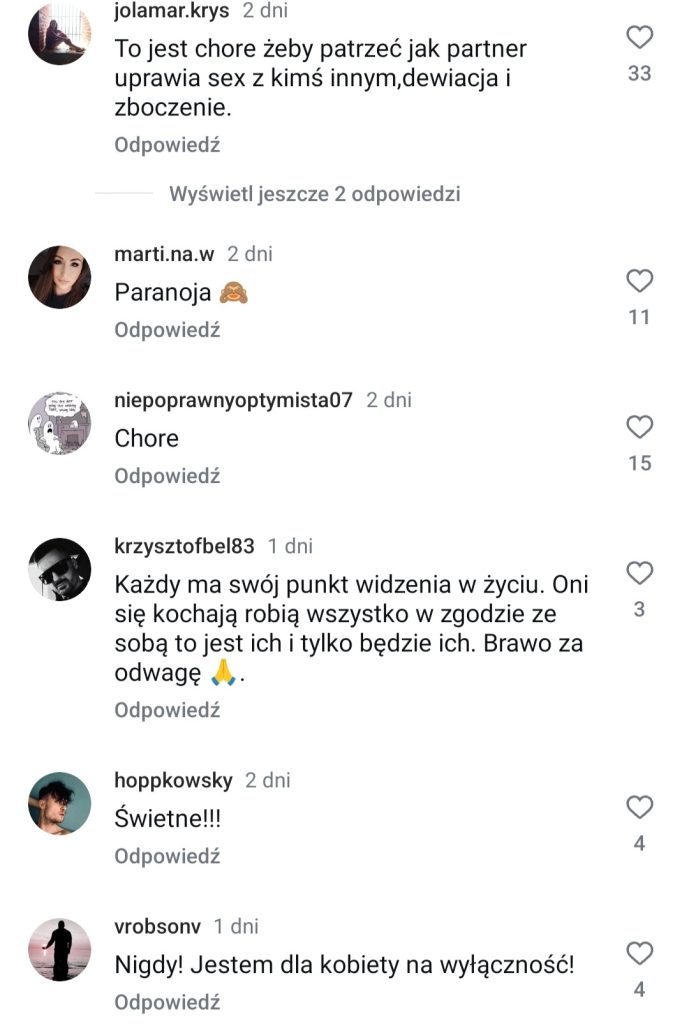The width and height of the screenshot is (689, 1024).
Task: Like jolamar.krys's comment with heart icon
Action: (x=639, y=39)
